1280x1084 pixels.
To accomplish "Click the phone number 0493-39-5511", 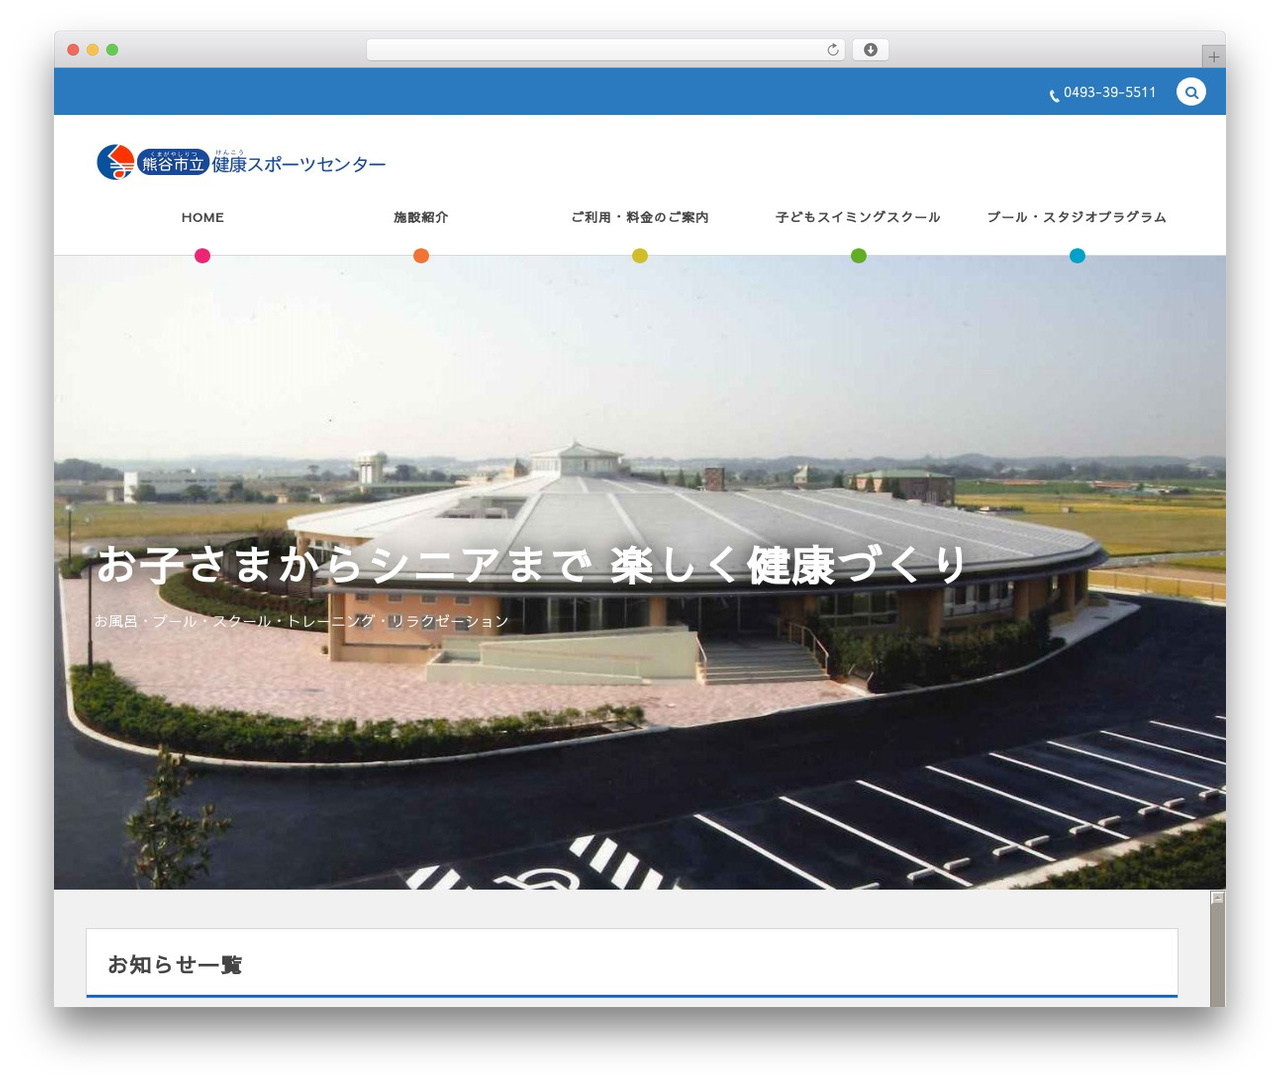I will [1110, 92].
